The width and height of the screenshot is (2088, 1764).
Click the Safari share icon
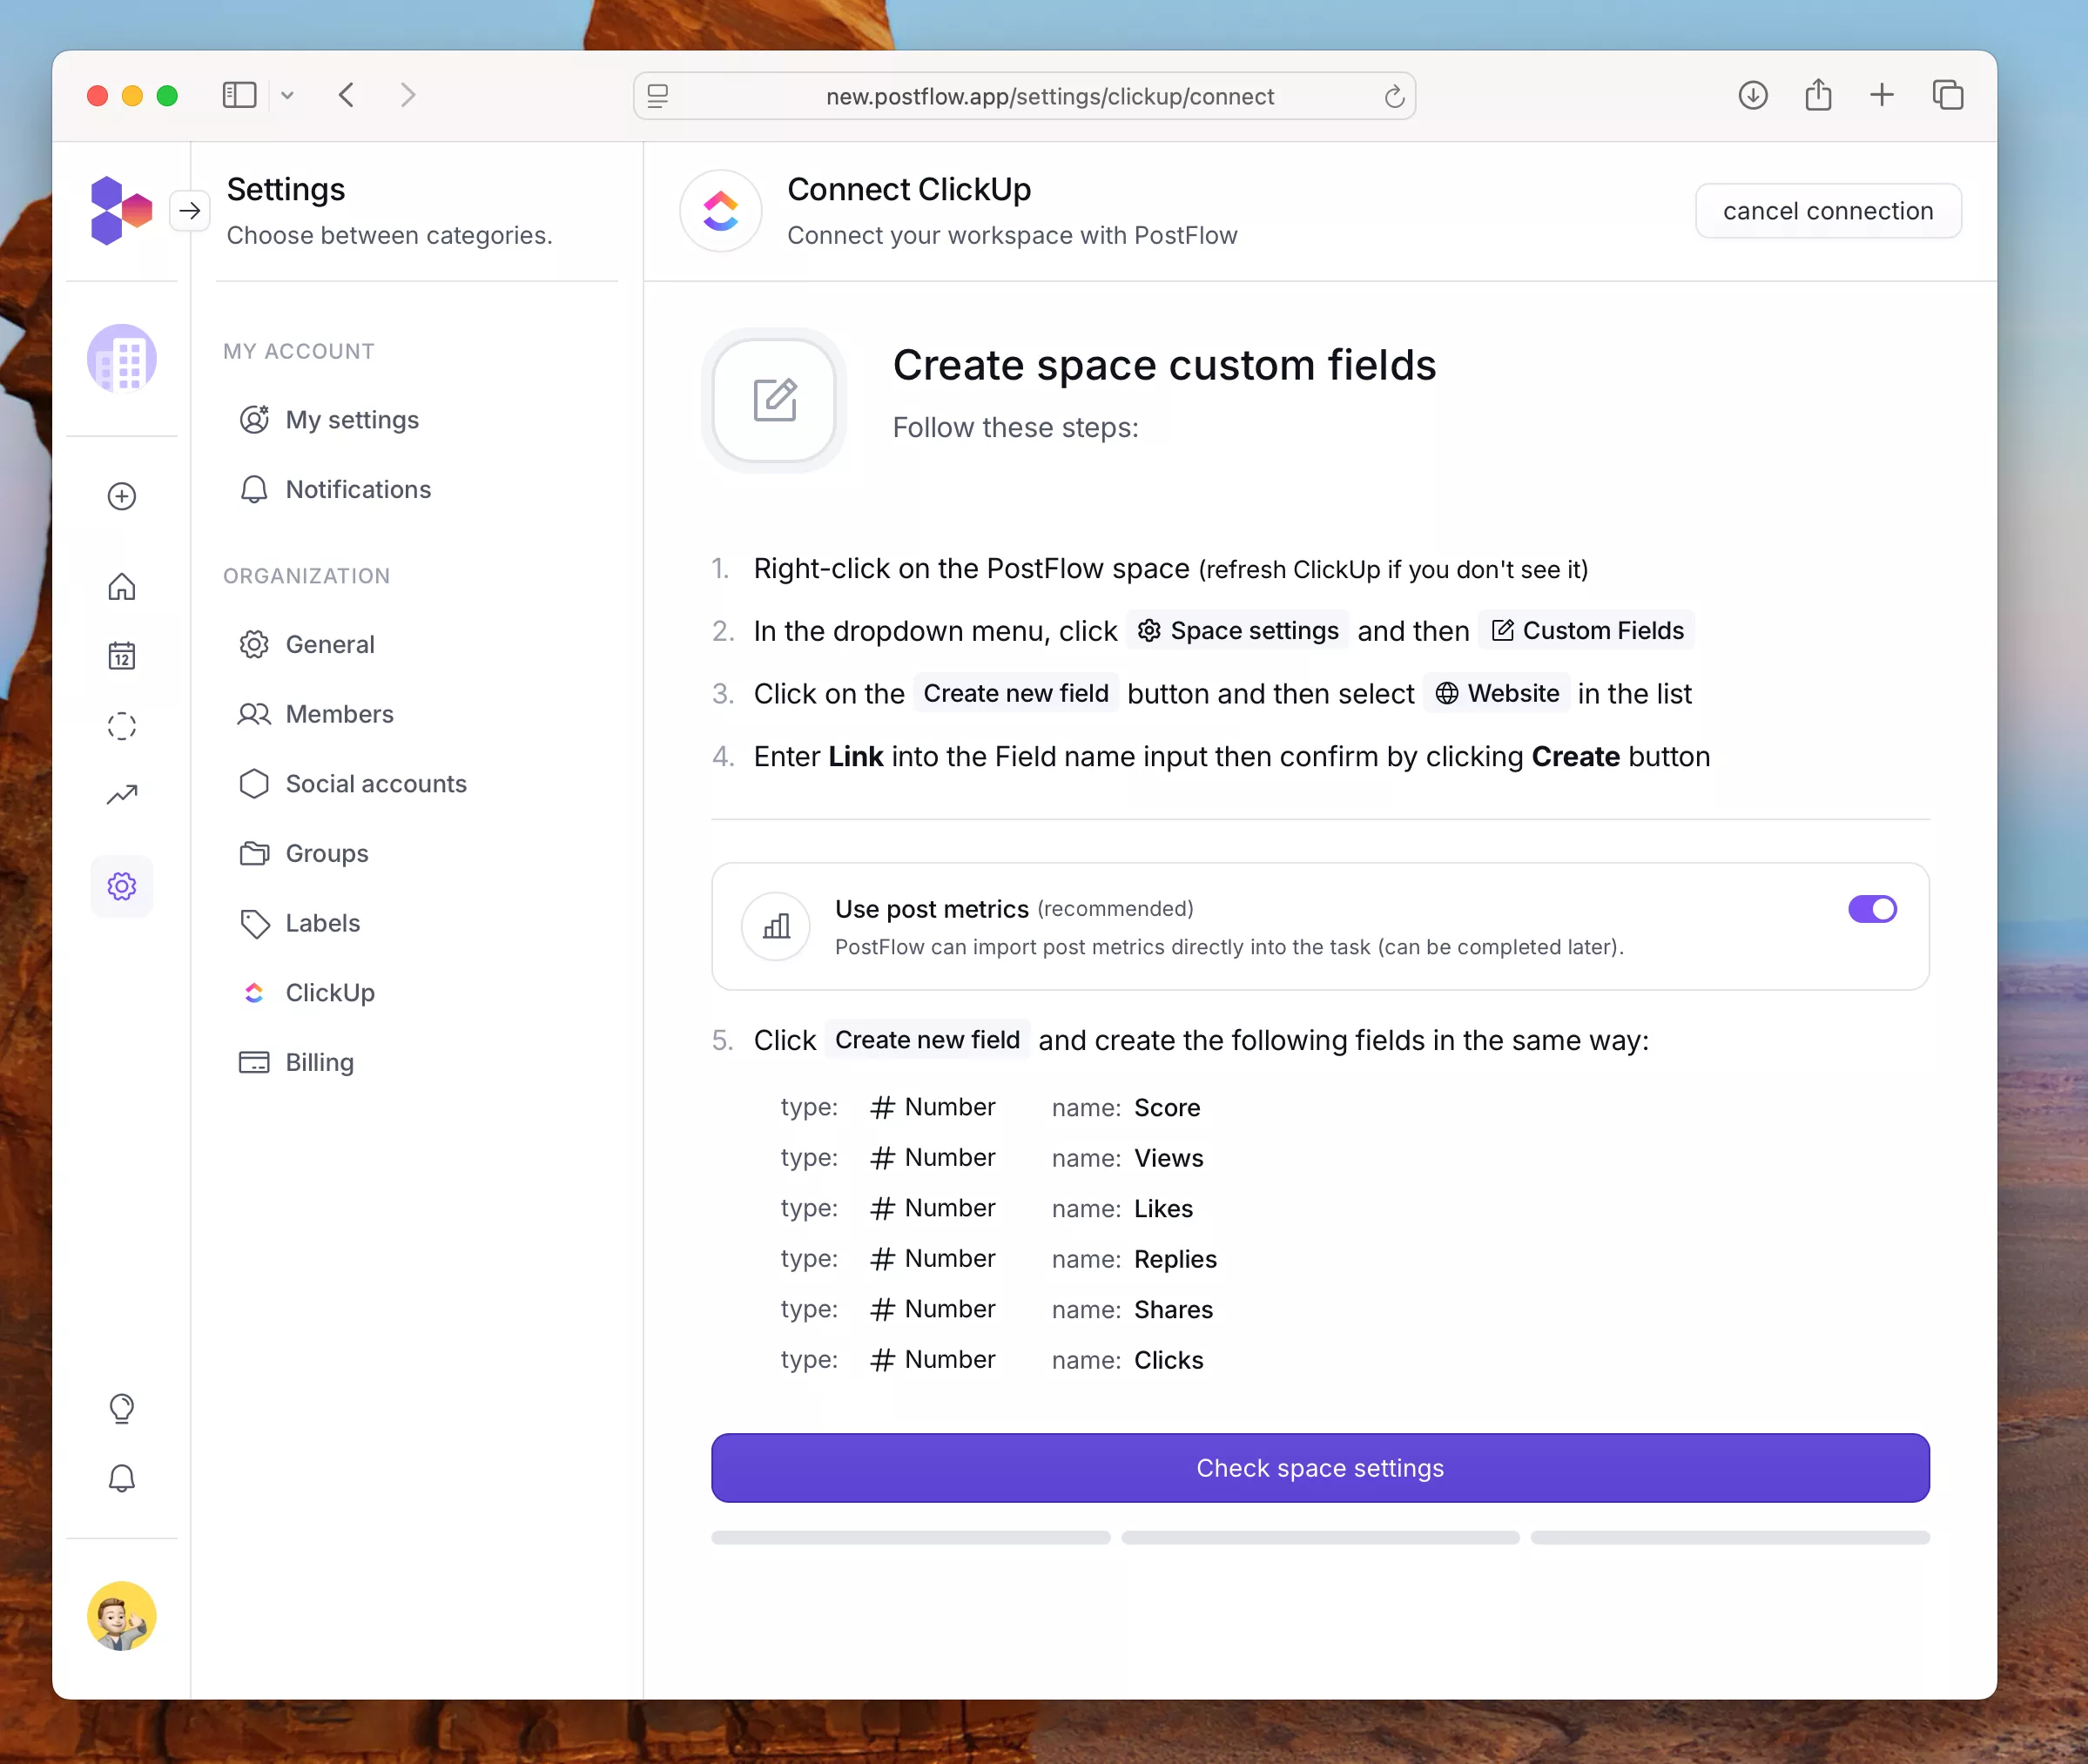click(x=1818, y=94)
